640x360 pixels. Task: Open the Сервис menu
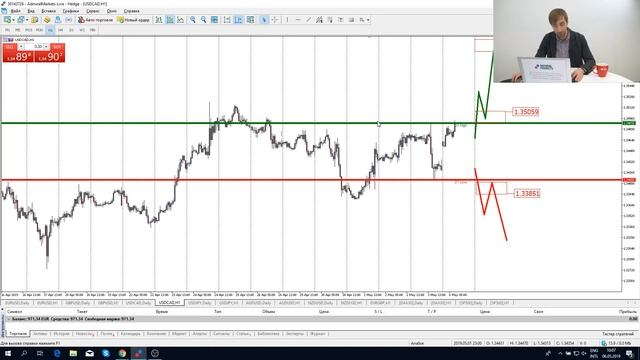point(93,11)
